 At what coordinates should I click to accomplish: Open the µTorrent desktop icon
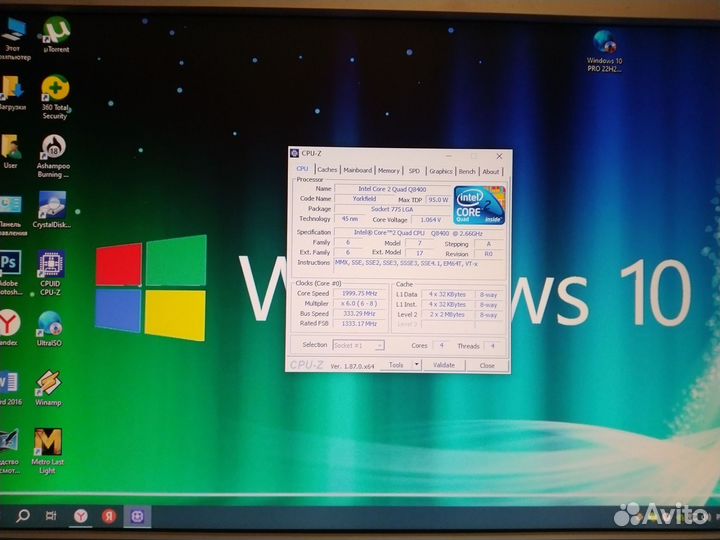point(56,35)
